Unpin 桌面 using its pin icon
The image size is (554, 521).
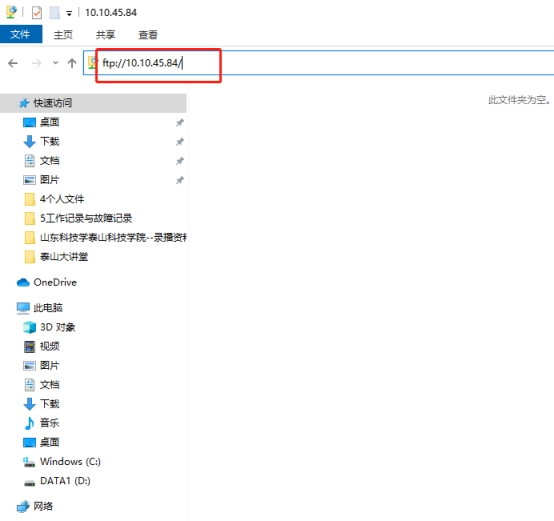(x=180, y=123)
